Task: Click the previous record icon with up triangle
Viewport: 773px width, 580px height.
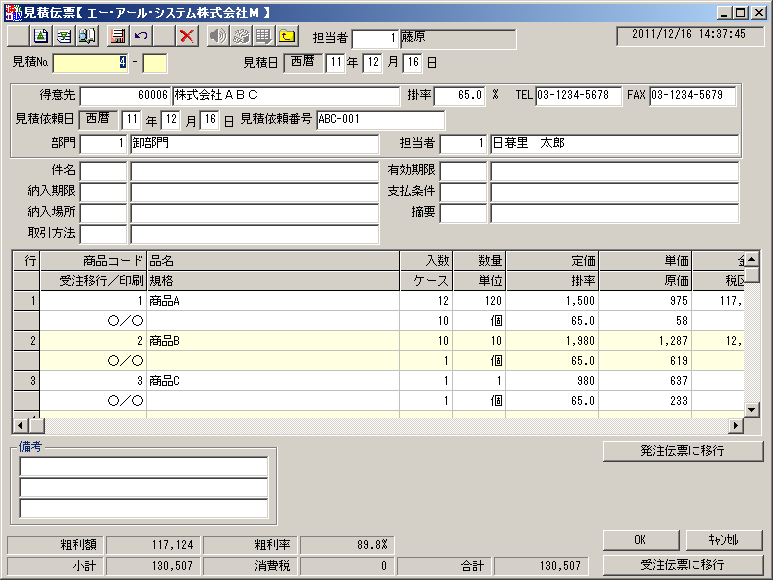Action: coord(41,36)
